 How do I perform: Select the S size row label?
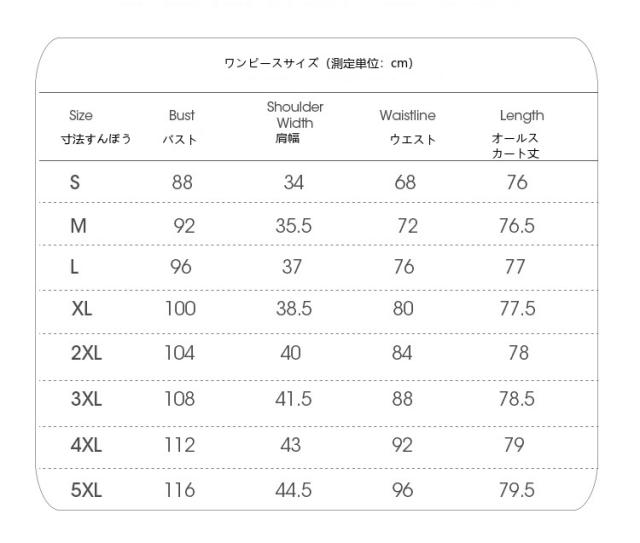[76, 182]
